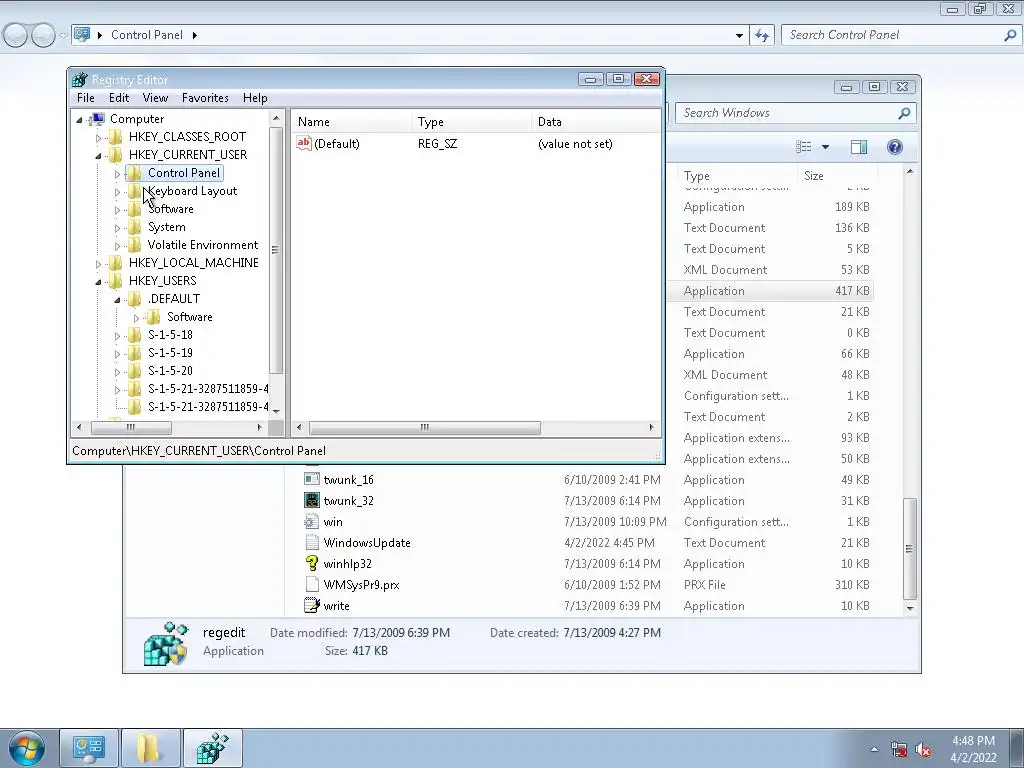Image resolution: width=1024 pixels, height=768 pixels.
Task: Expand the S-1-5-18 key
Action: 118,336
